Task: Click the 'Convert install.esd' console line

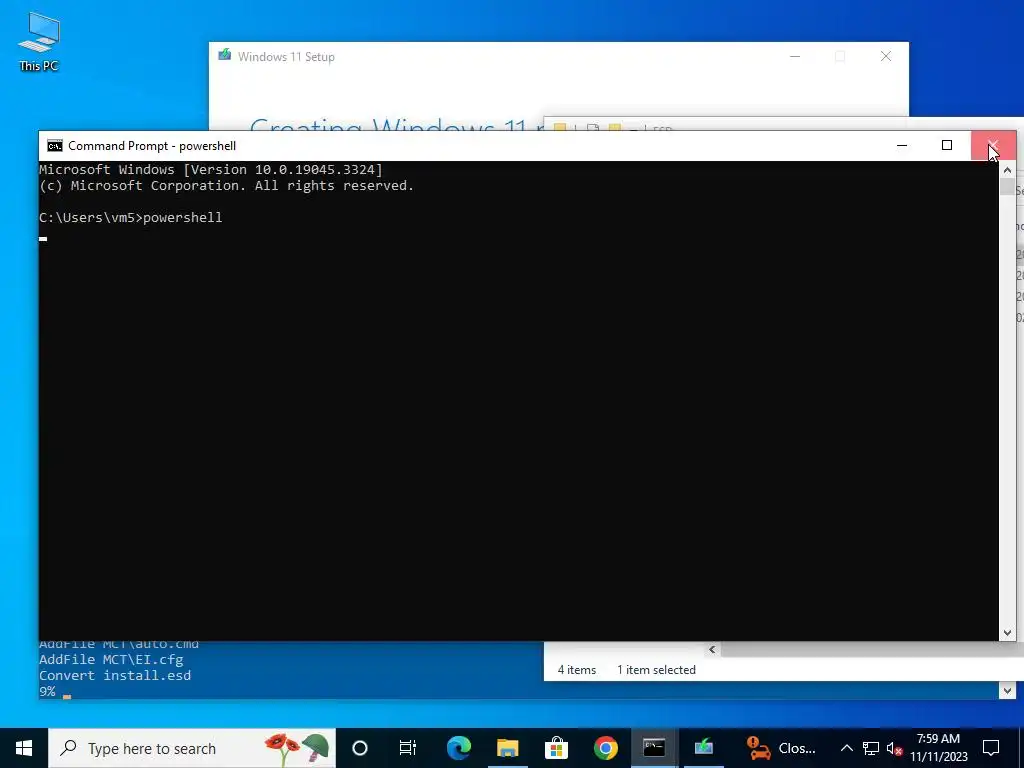Action: (x=115, y=675)
